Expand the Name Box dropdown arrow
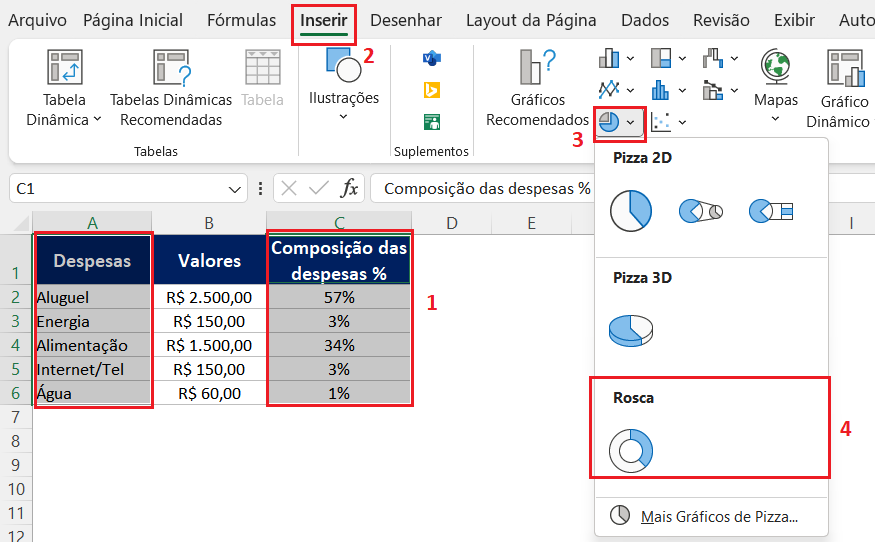 (x=236, y=188)
